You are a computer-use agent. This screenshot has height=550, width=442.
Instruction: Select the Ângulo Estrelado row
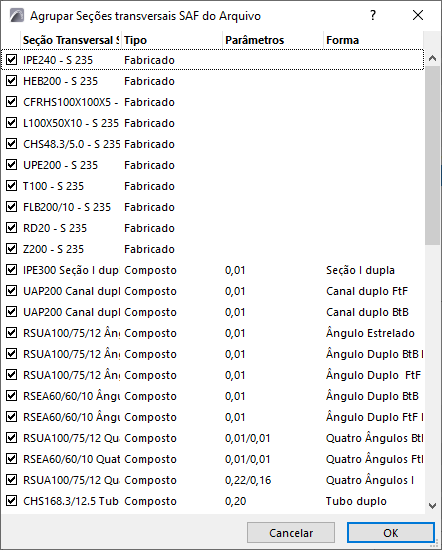point(213,333)
